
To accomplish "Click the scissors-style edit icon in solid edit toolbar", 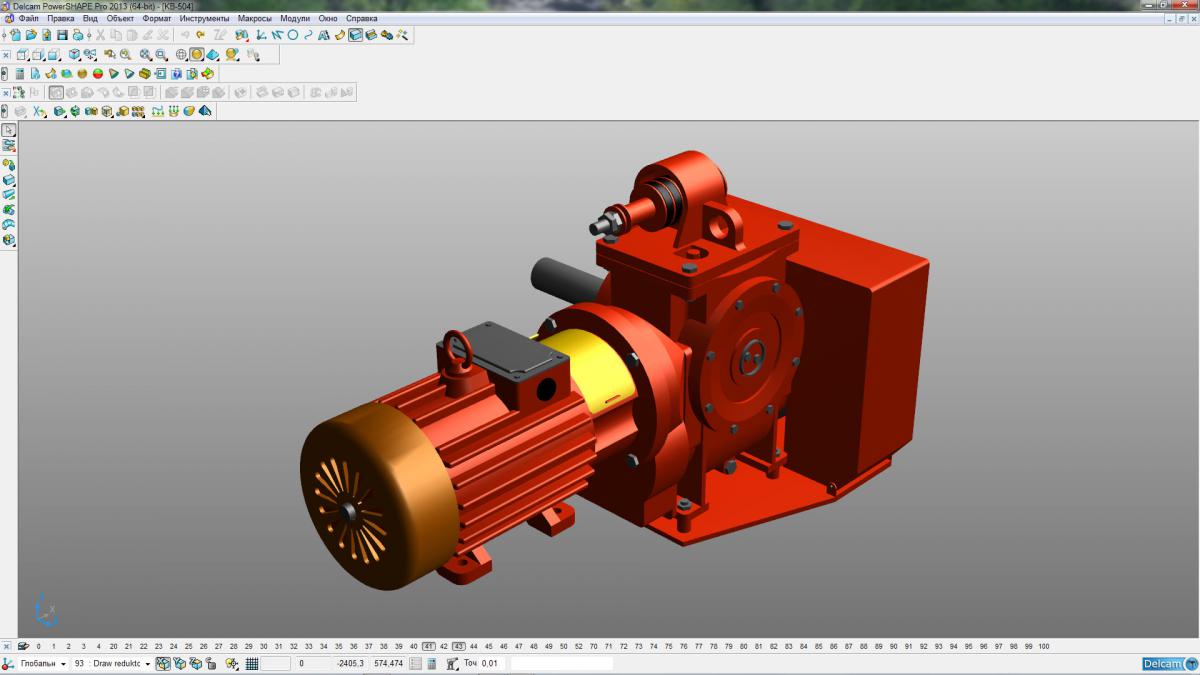I will [x=38, y=111].
